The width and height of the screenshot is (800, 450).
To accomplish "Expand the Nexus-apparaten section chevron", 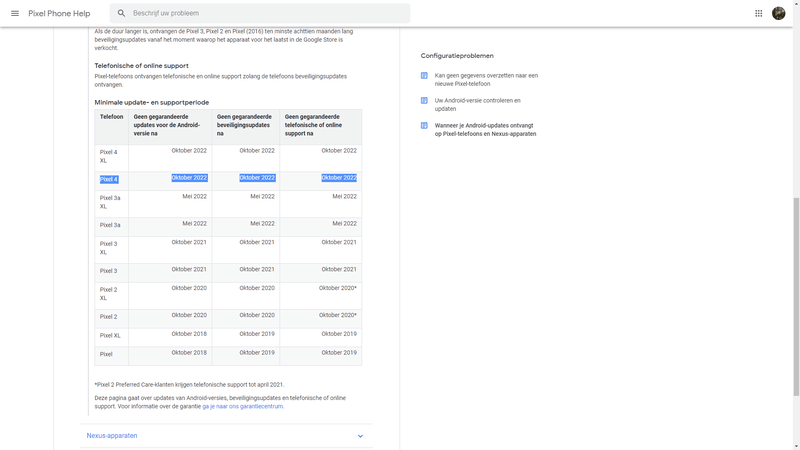I will [x=360, y=436].
